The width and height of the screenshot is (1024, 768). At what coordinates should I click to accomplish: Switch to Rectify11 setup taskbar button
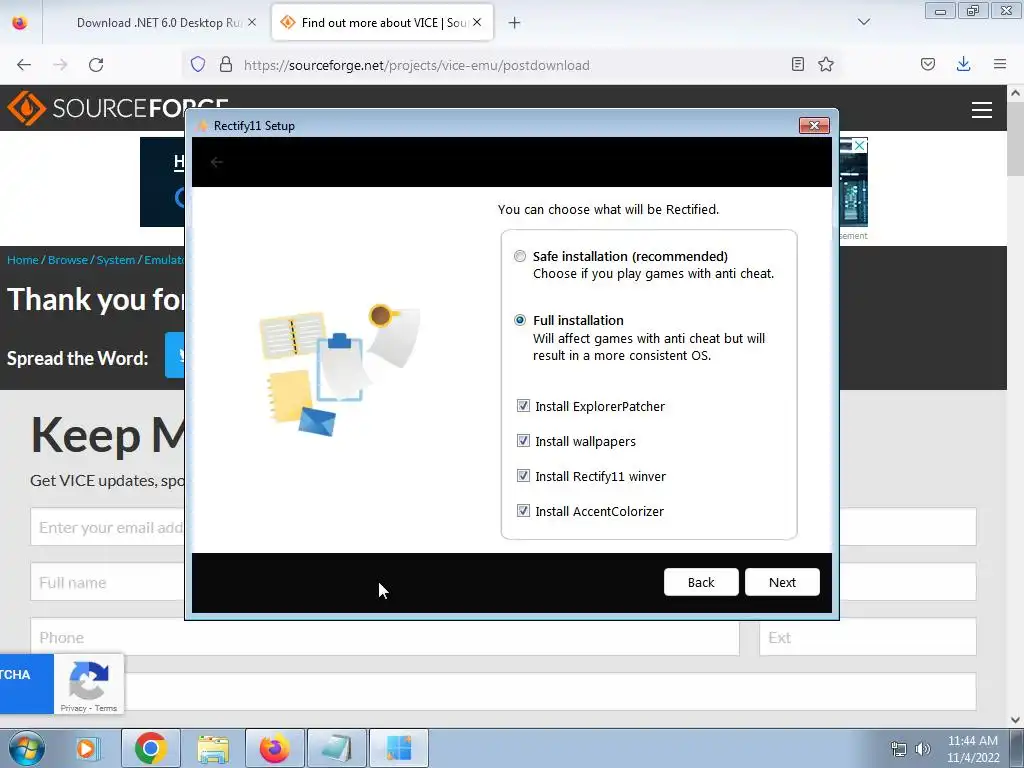click(399, 748)
